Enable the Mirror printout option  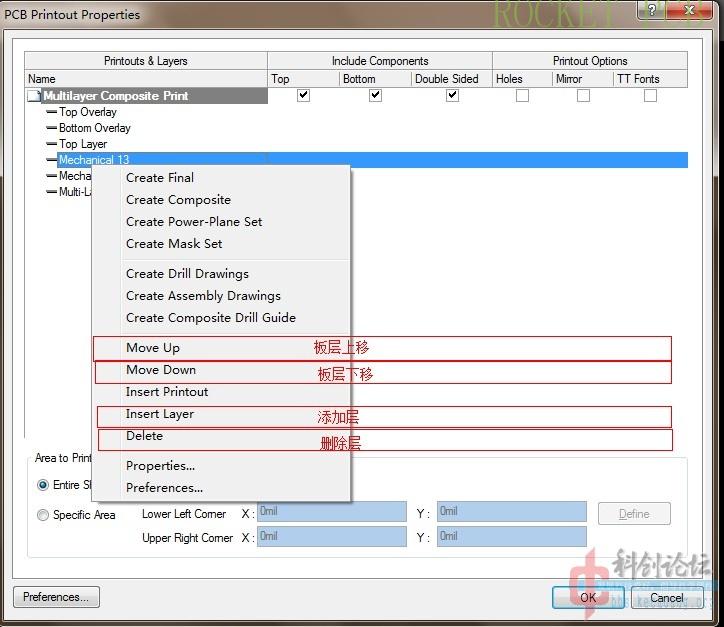[x=583, y=96]
